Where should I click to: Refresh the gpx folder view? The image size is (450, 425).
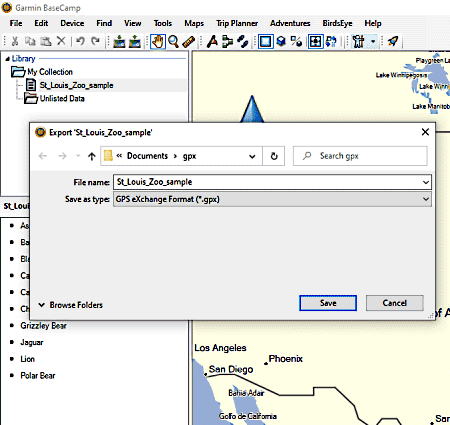[274, 156]
